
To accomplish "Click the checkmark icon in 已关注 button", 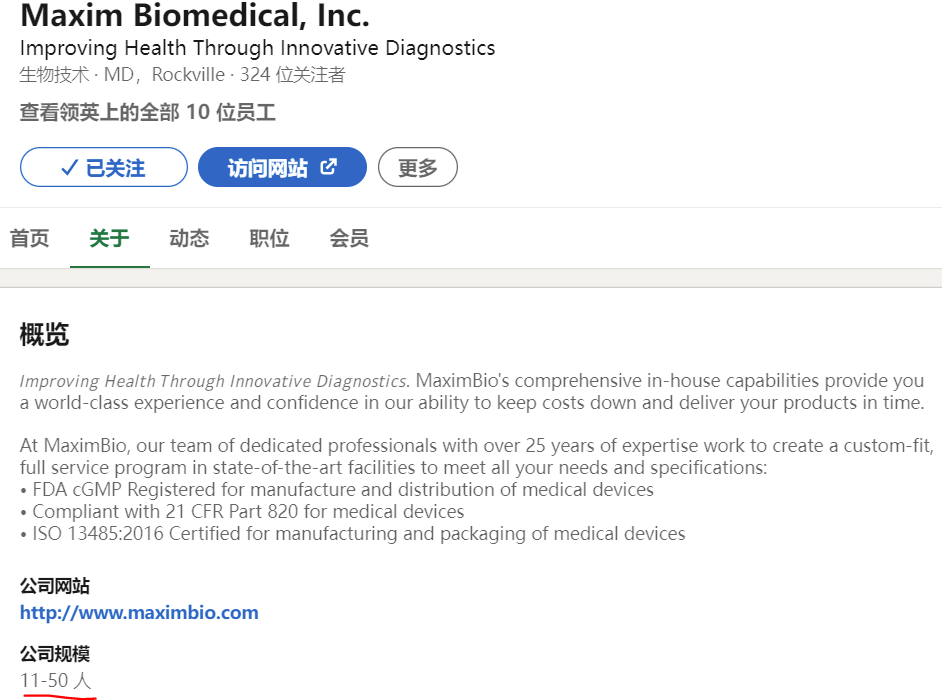I will click(70, 167).
